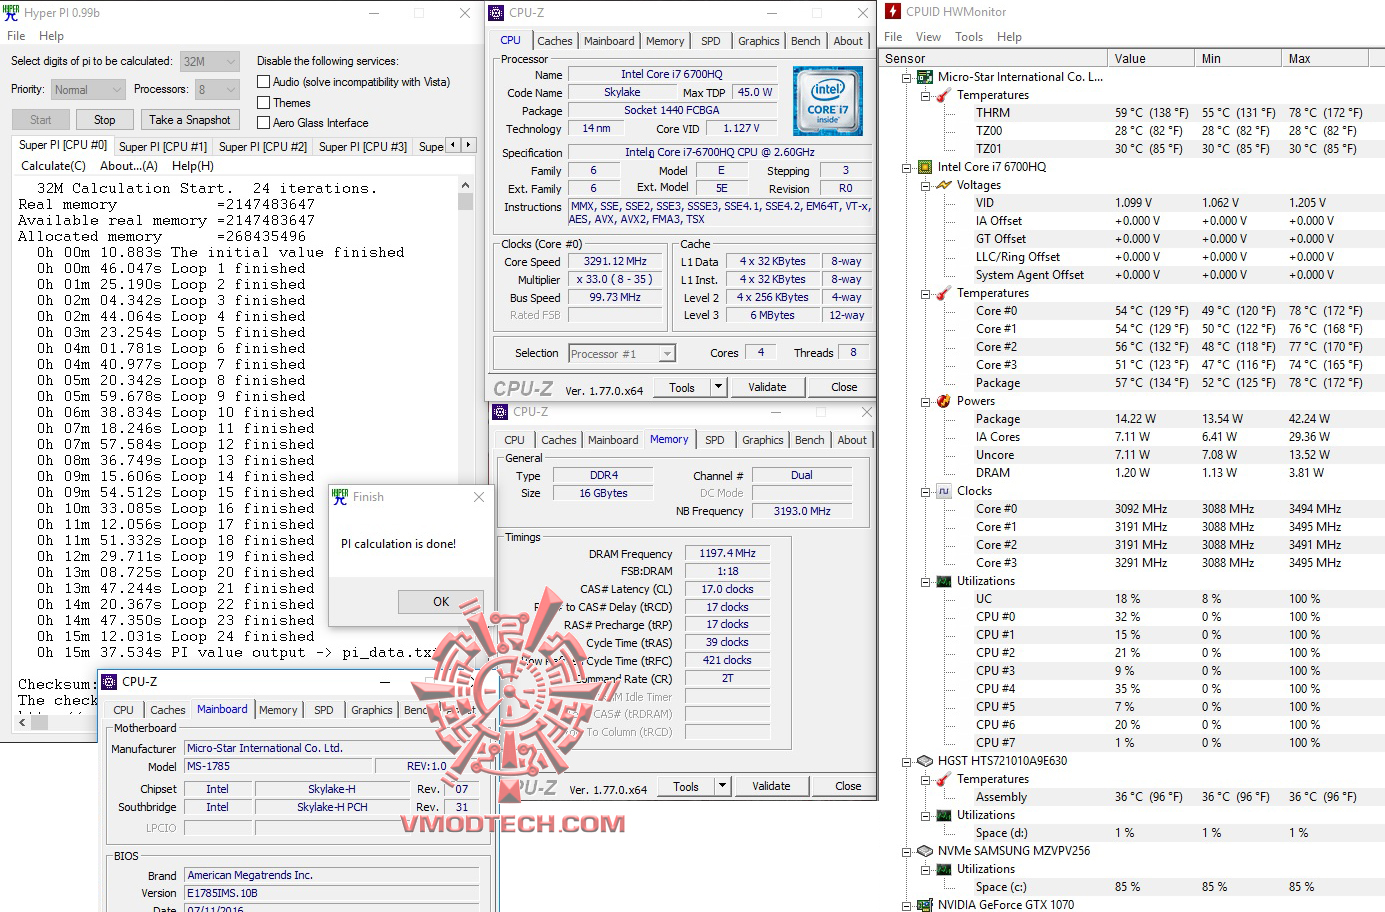The height and width of the screenshot is (912, 1385).
Task: Click the icon in the Finish dialog title bar
Action: (x=340, y=496)
